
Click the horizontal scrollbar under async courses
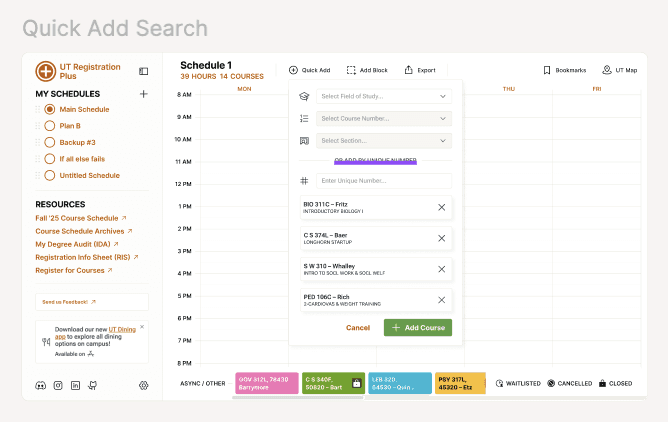click(298, 397)
